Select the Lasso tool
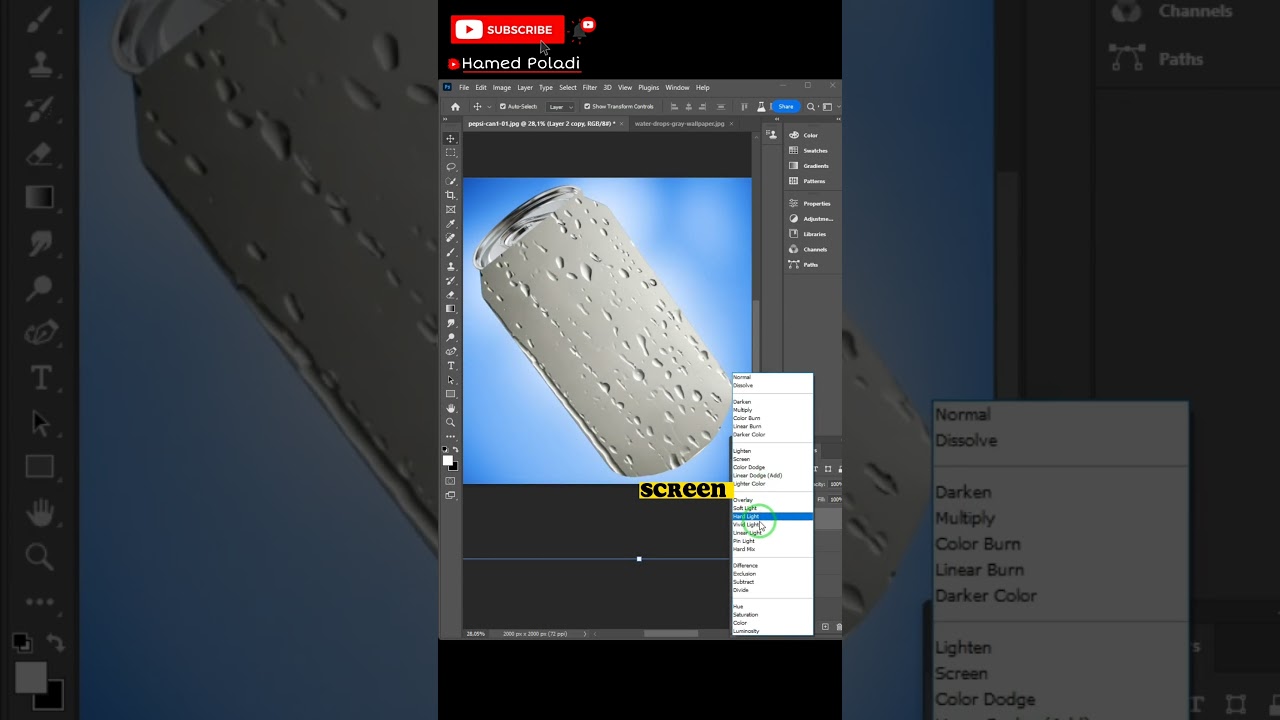 click(451, 167)
